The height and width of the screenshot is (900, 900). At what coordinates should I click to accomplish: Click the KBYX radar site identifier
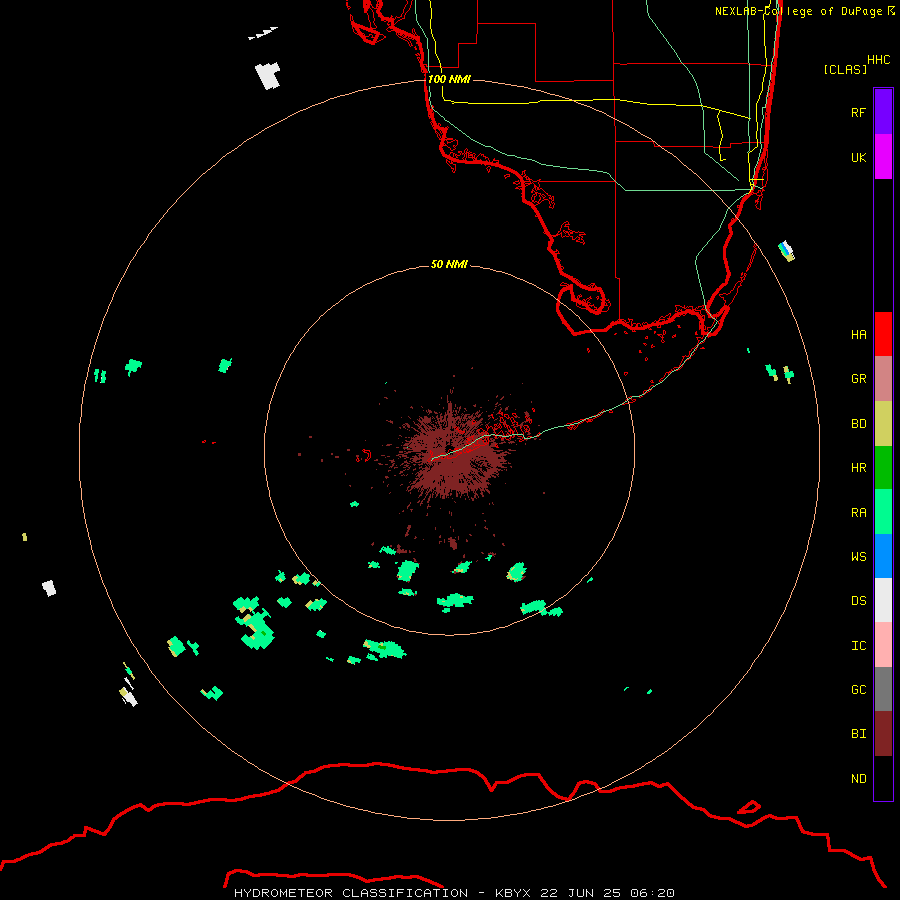point(513,893)
